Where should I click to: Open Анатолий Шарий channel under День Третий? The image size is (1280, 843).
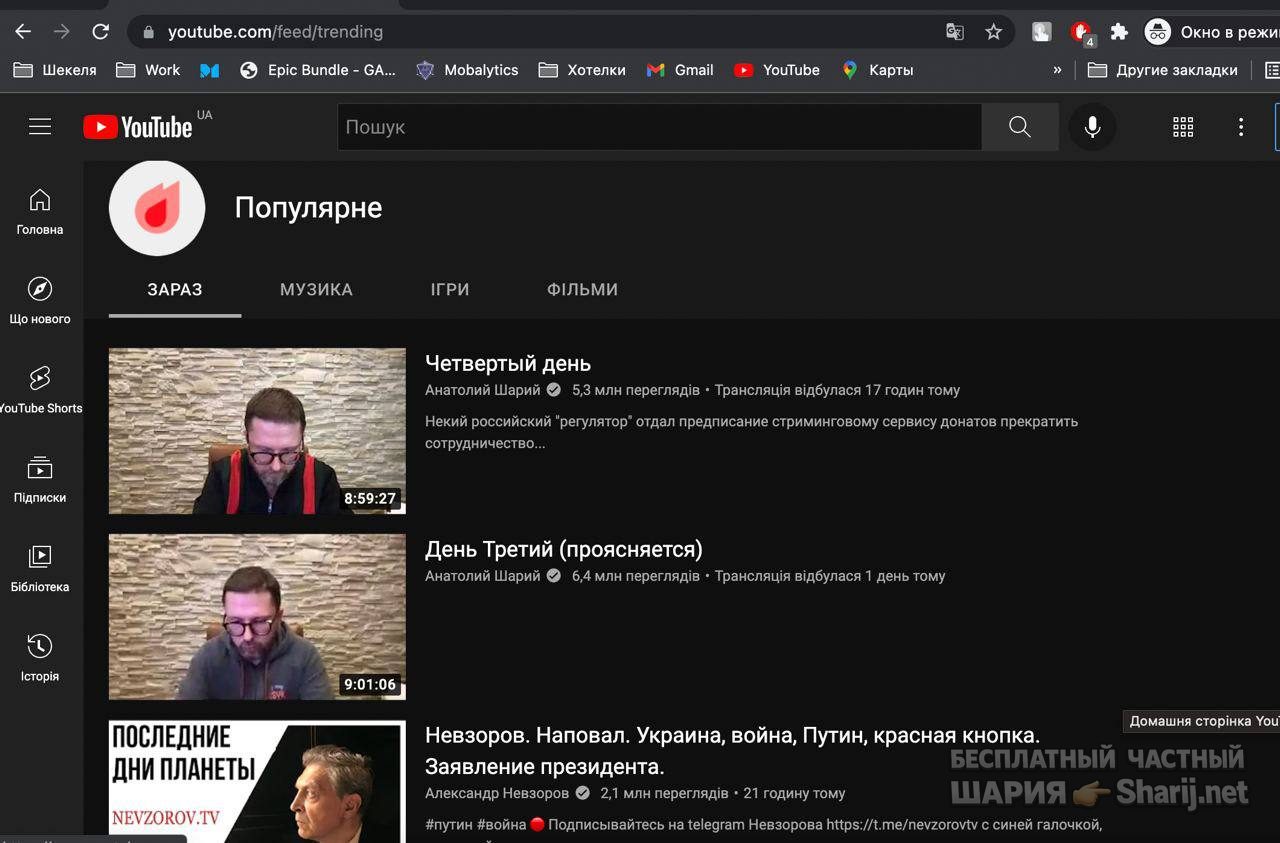[x=482, y=576]
